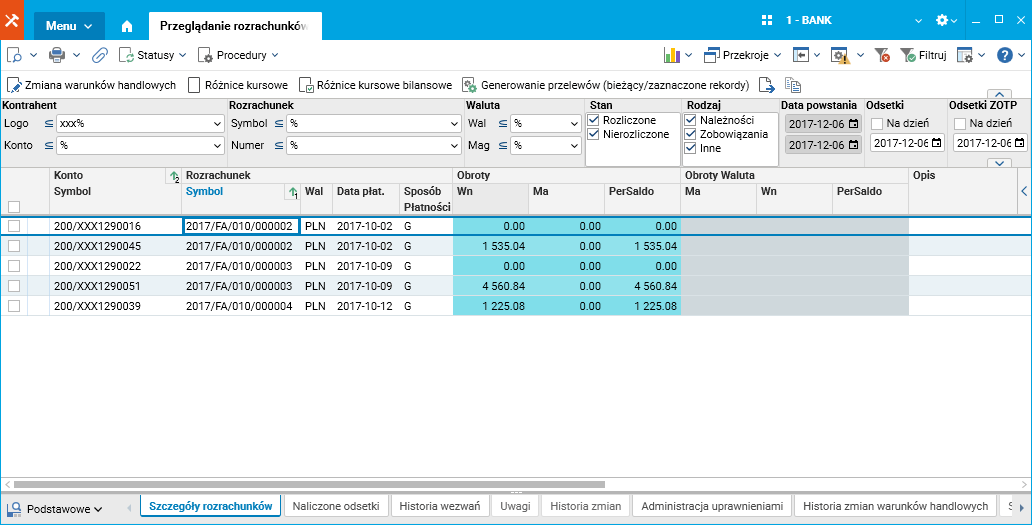Click Różnice kursowe bilansowe button
The image size is (1032, 525).
pos(376,85)
